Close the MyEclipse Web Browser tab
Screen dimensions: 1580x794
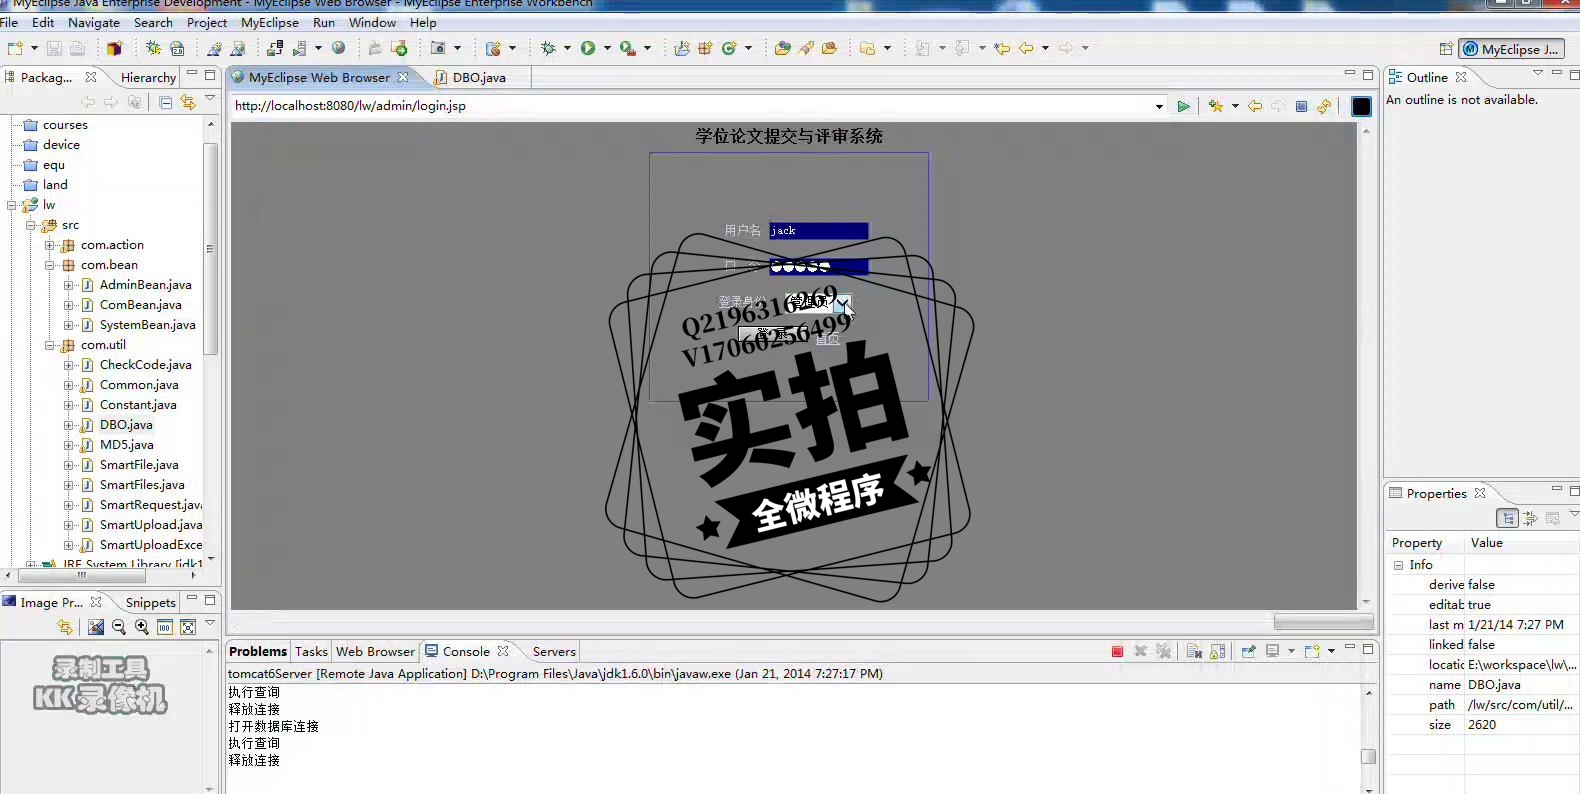tap(403, 77)
